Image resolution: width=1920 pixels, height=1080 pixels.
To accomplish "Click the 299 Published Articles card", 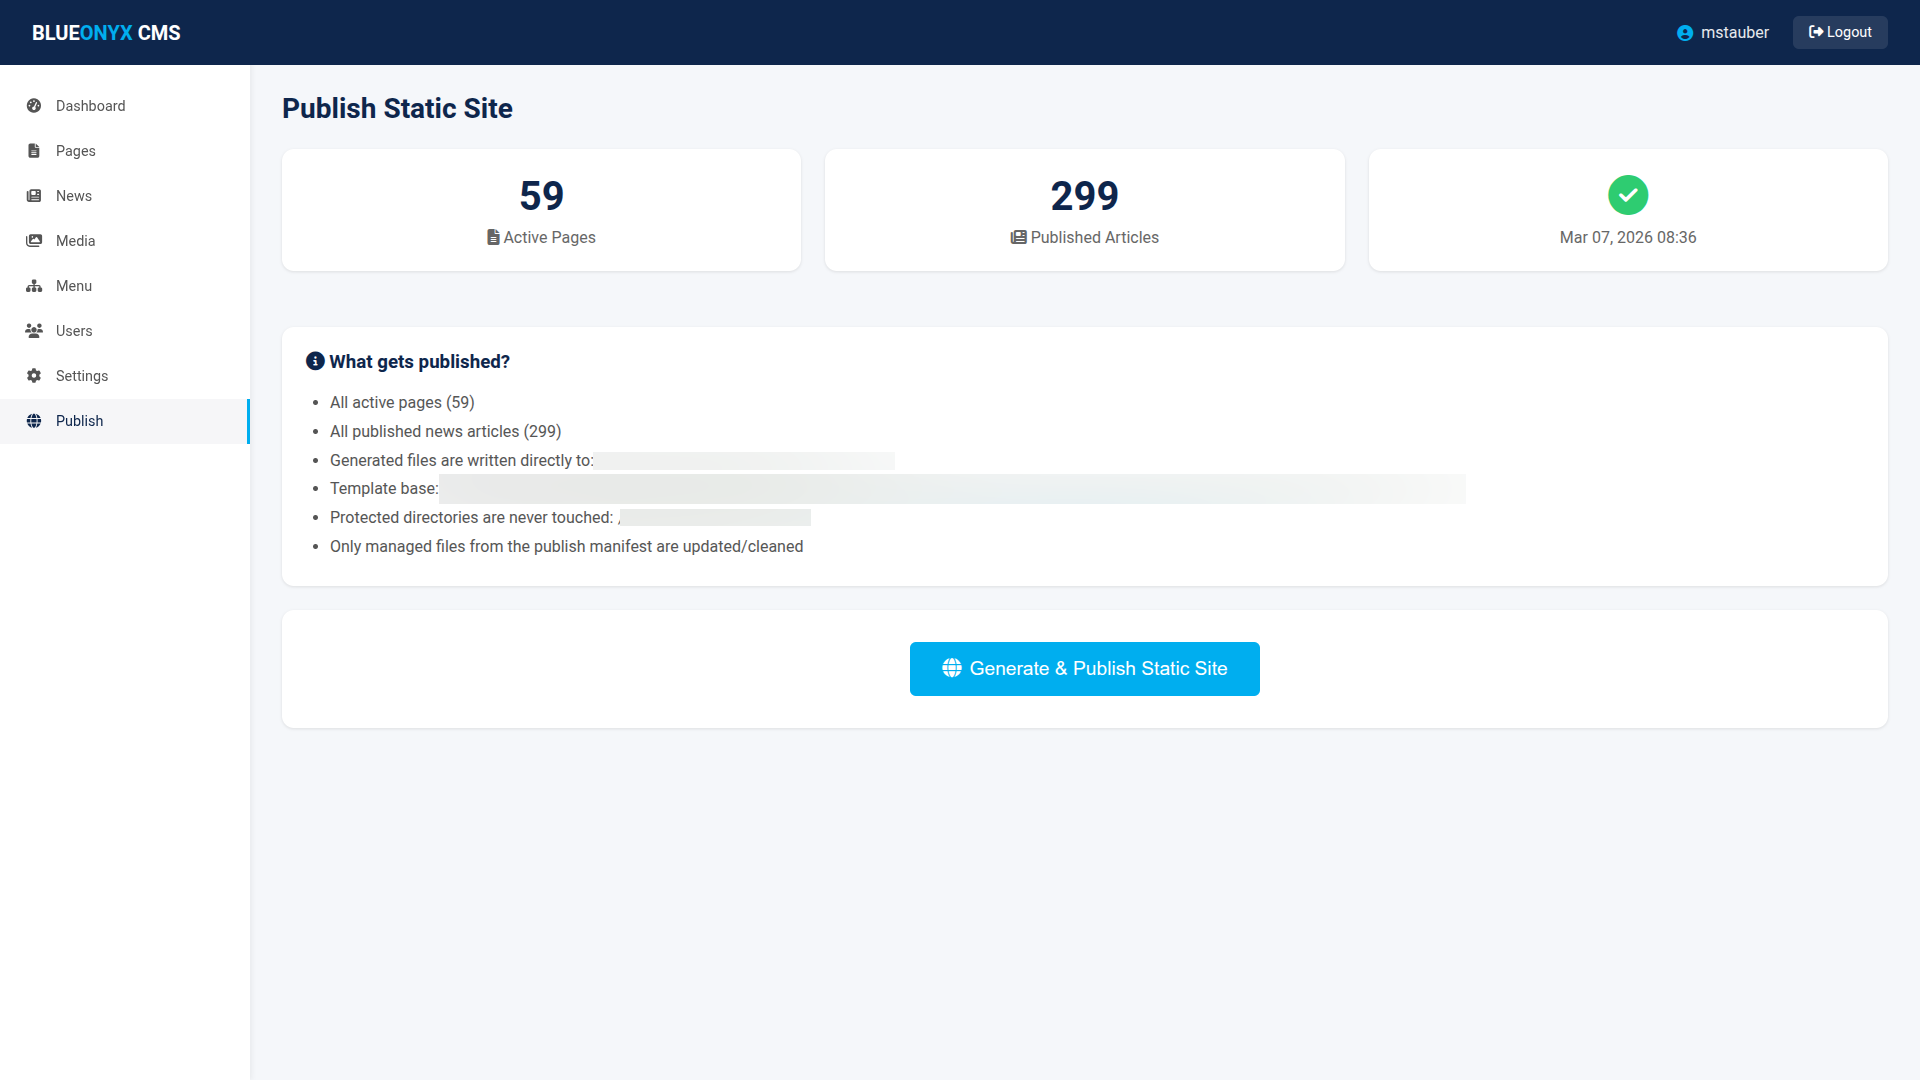I will (x=1084, y=210).
